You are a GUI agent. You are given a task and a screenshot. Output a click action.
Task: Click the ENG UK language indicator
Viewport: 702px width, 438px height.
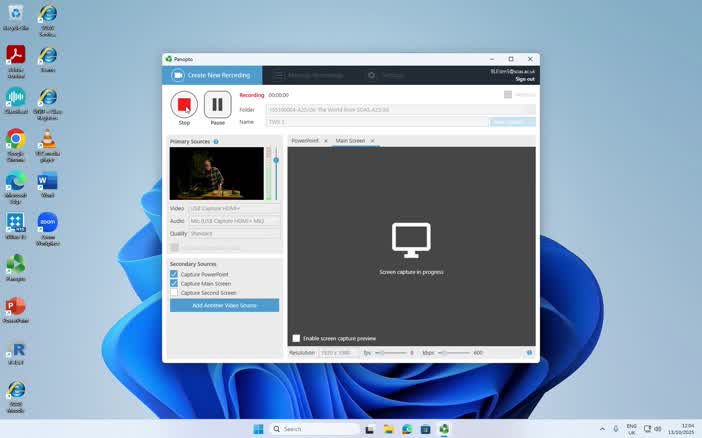pyautogui.click(x=631, y=429)
